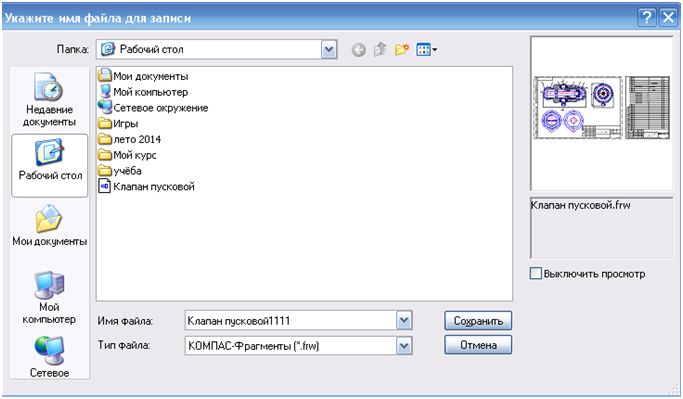Select the Игры folder

pyautogui.click(x=118, y=124)
